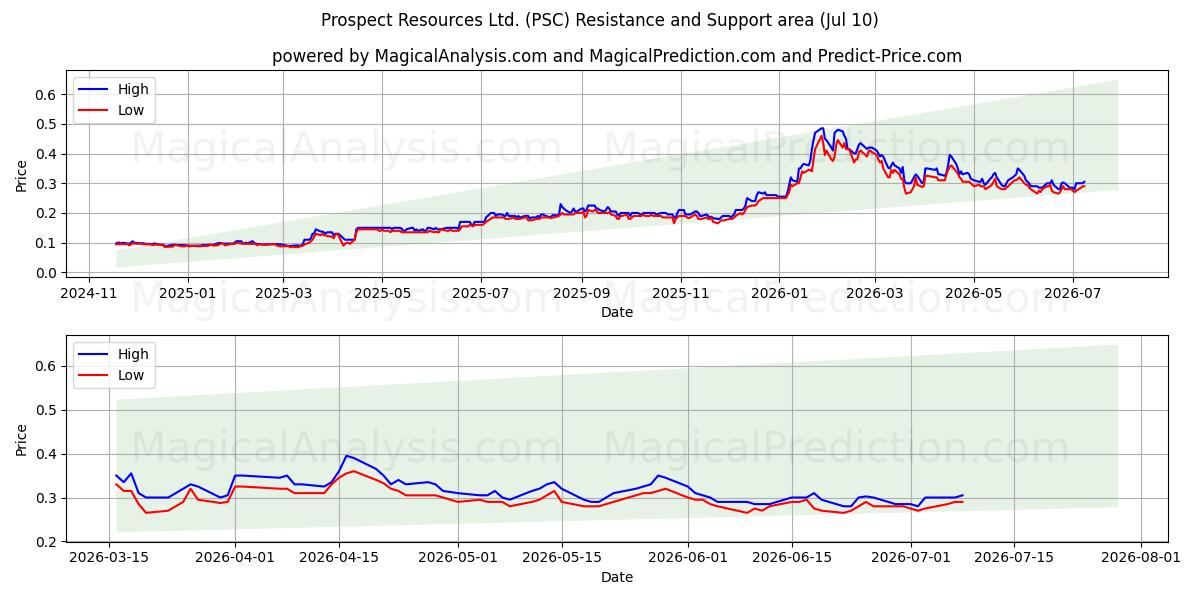
Task: Click the "2026-06-01" x-axis label in the bottom chart
Action: point(688,558)
